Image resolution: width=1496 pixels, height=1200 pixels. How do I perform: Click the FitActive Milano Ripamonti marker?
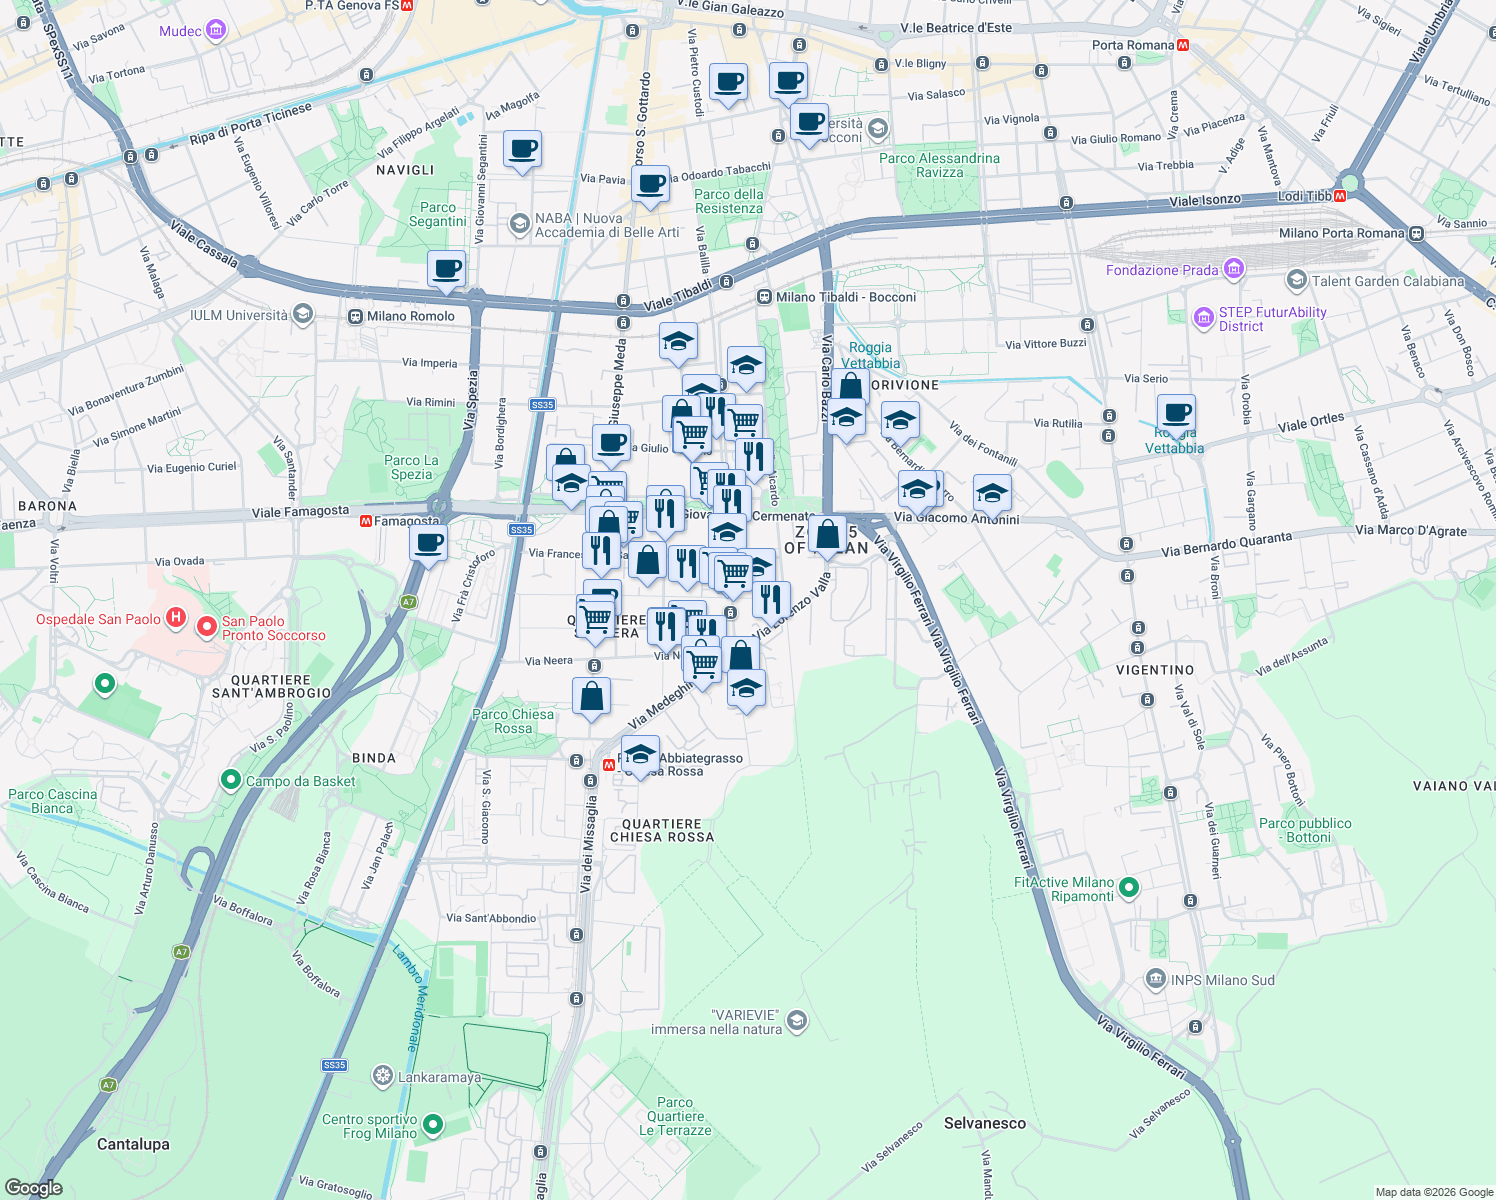pyautogui.click(x=1129, y=886)
